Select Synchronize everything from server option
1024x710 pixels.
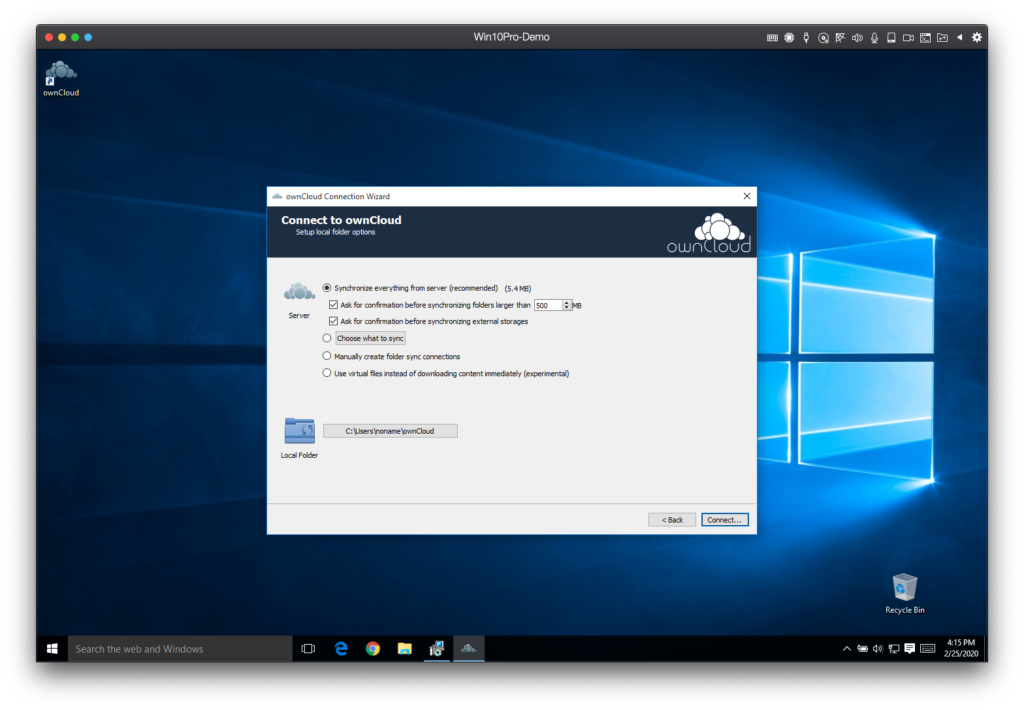(x=327, y=287)
